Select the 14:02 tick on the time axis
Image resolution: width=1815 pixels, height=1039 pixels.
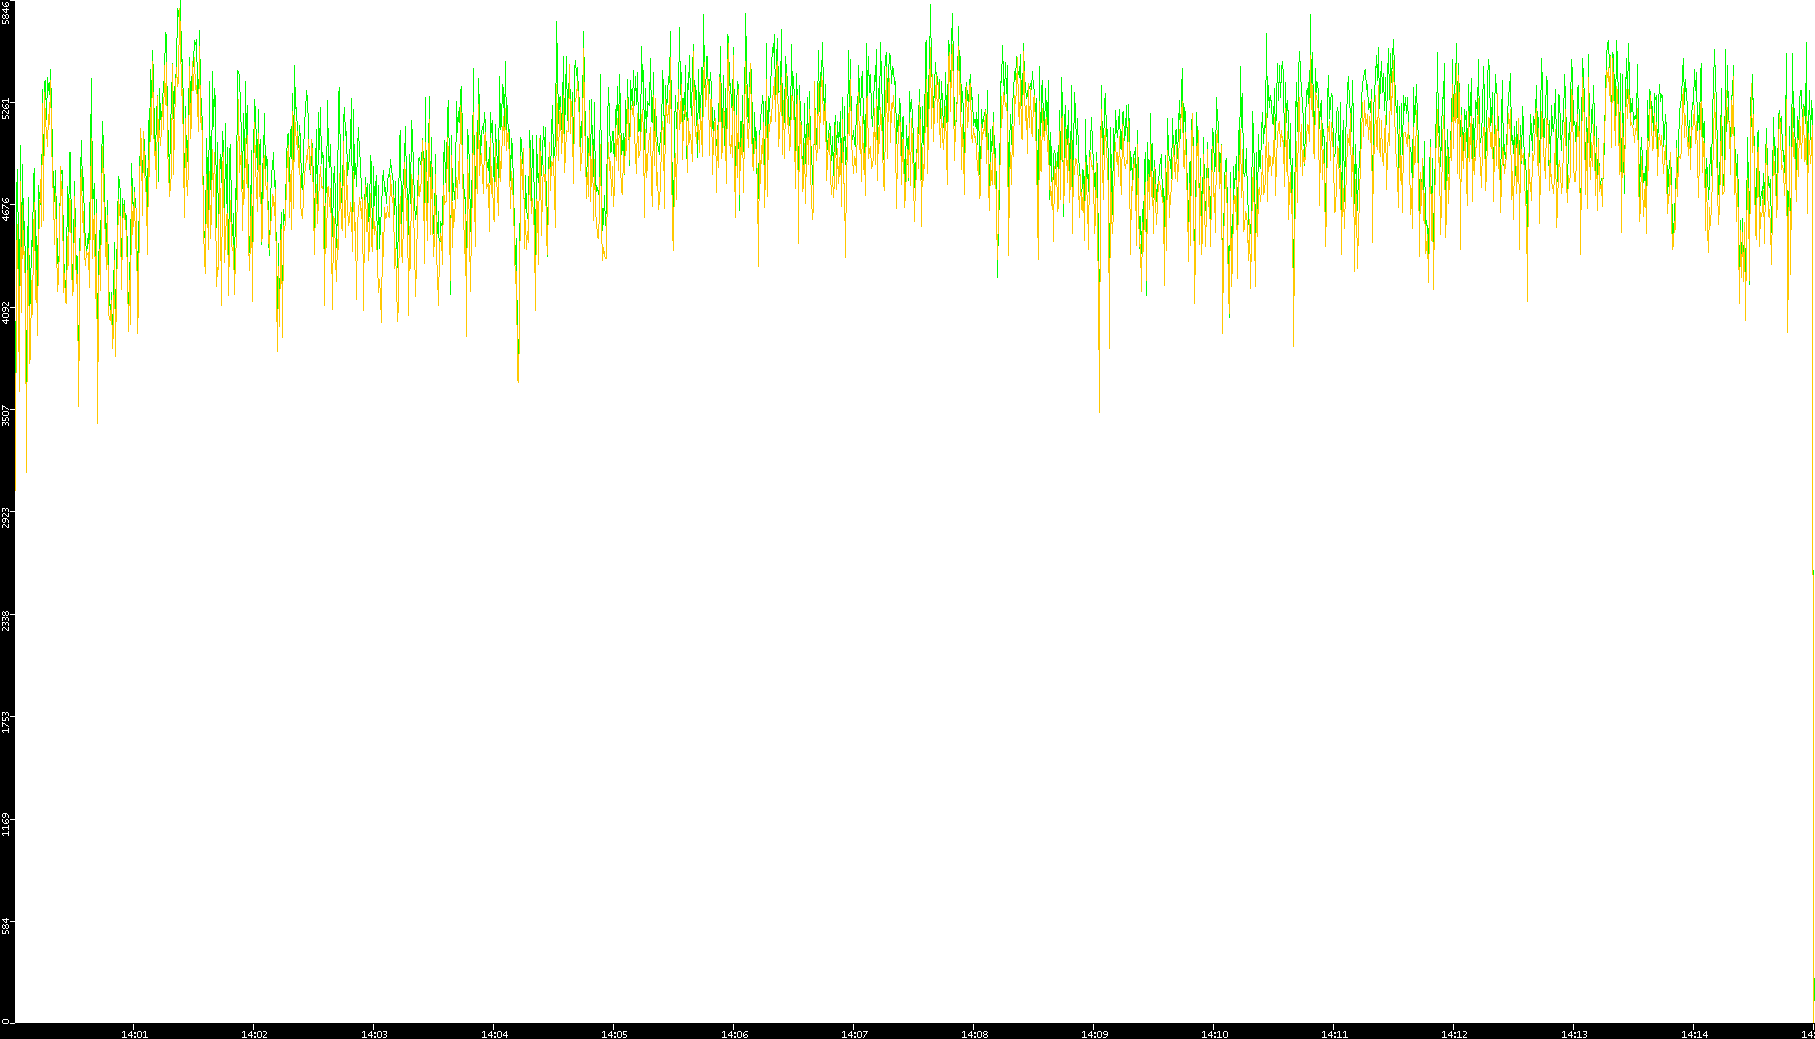pos(254,1034)
